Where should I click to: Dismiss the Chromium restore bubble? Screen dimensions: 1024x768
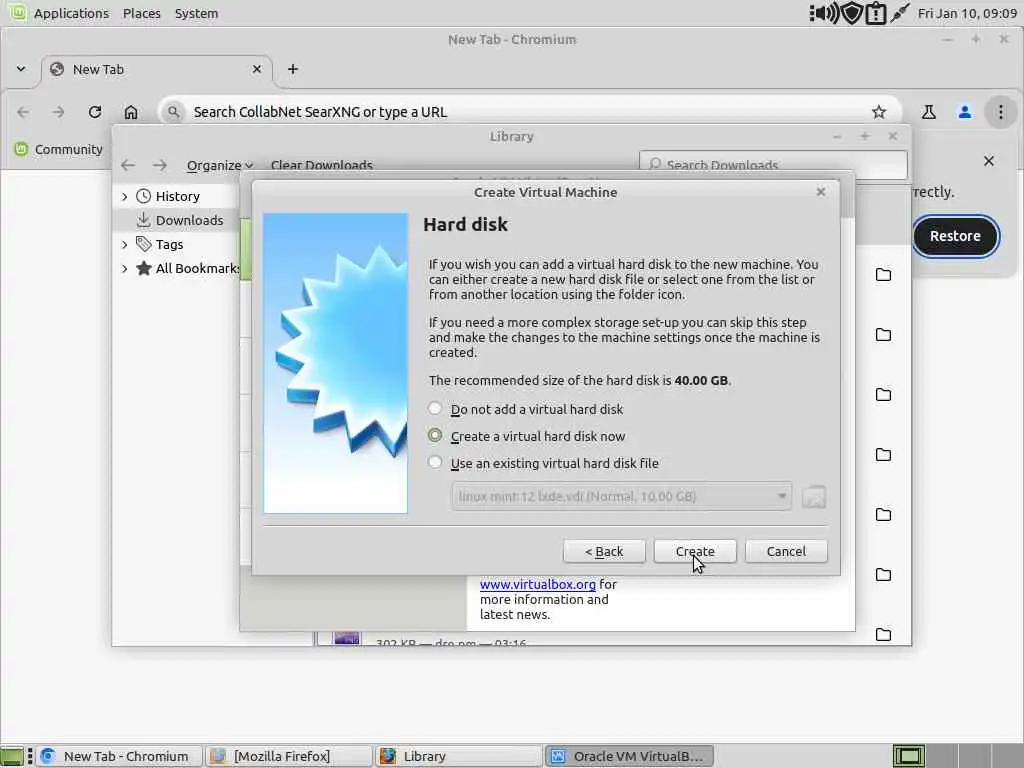coord(989,161)
